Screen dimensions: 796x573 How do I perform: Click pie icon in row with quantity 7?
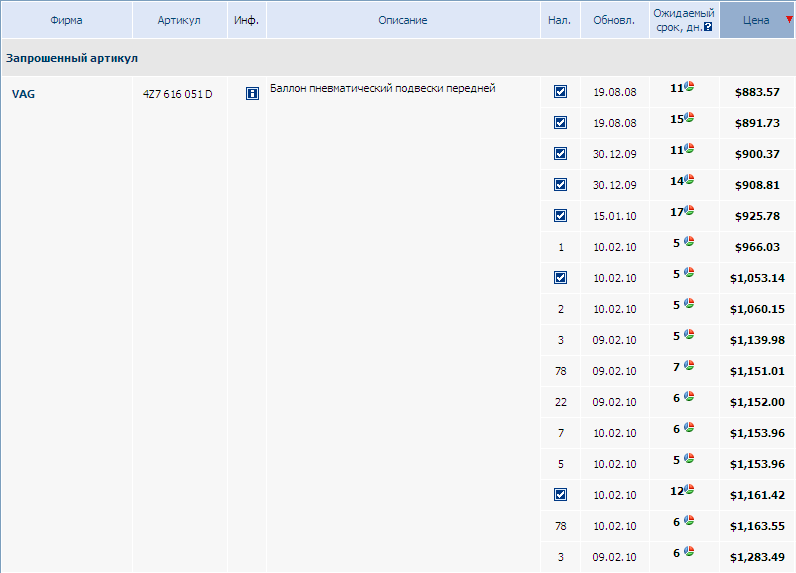coord(689,427)
